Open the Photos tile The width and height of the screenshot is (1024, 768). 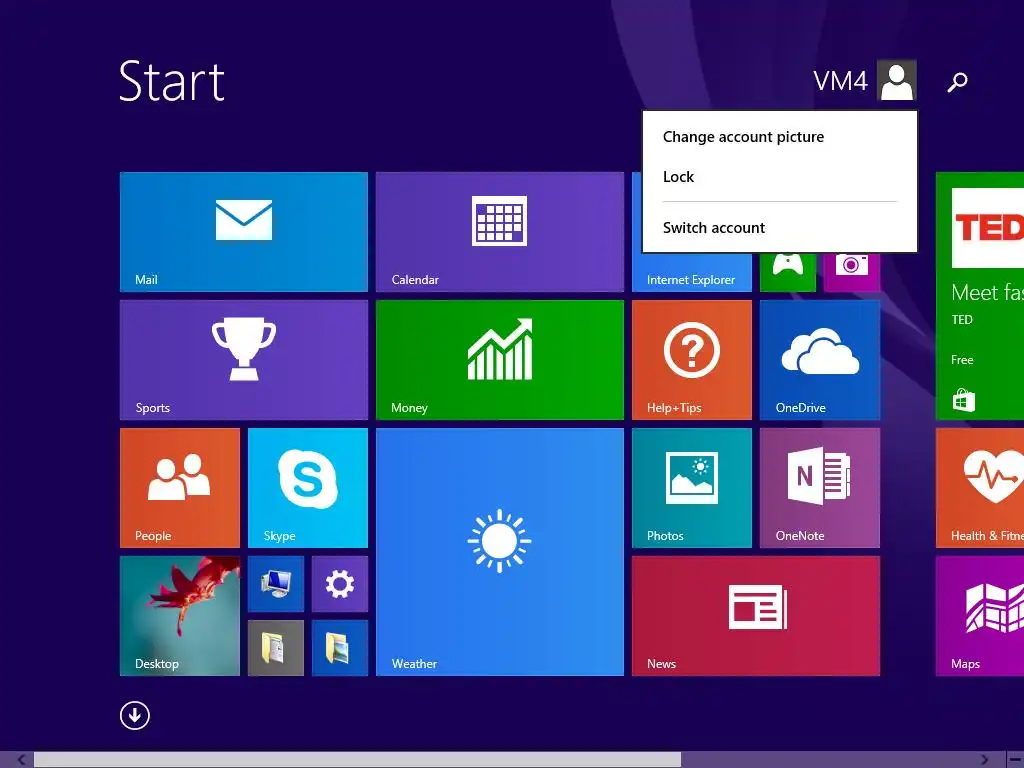(692, 488)
